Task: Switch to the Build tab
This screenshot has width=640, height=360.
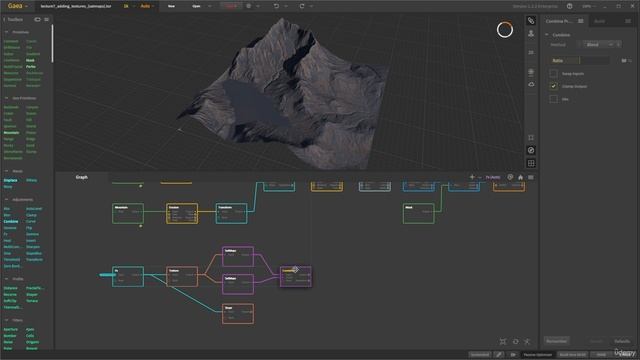Action: pos(599,21)
